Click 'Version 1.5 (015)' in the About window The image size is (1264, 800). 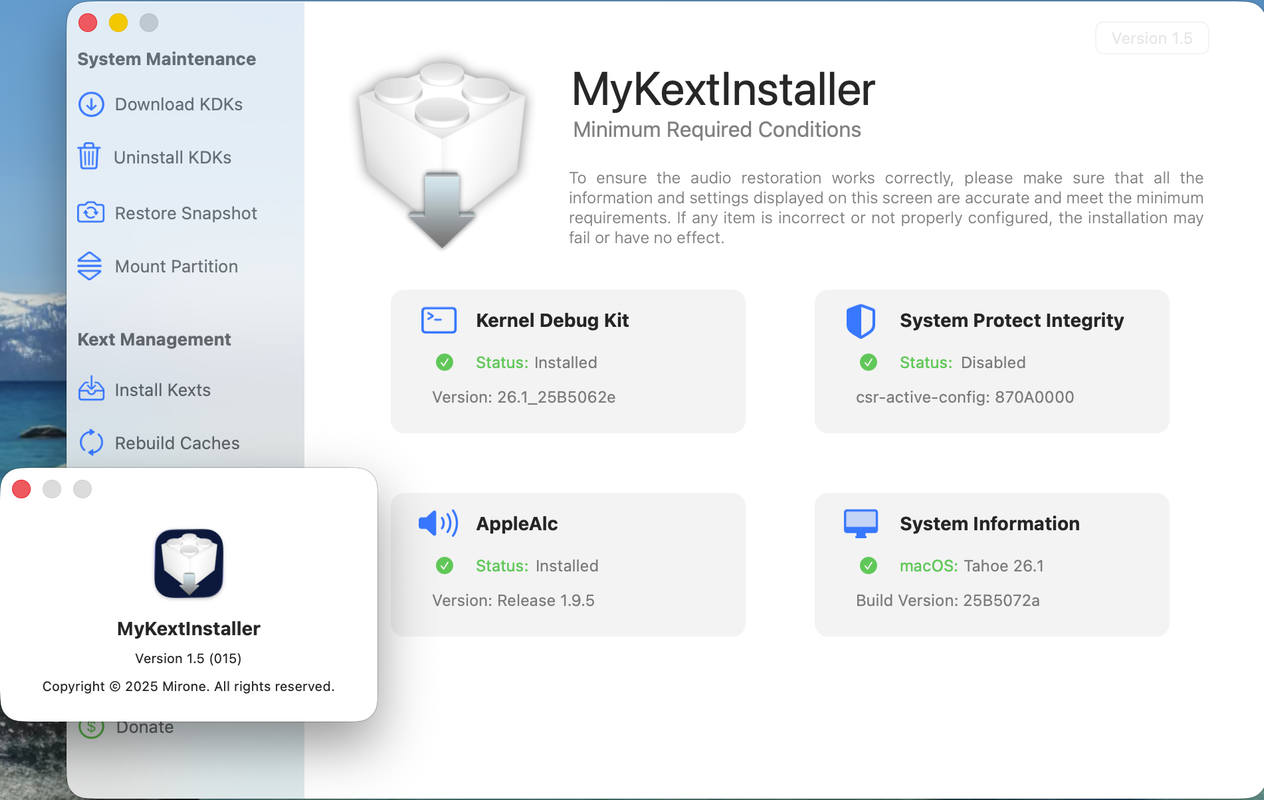188,658
